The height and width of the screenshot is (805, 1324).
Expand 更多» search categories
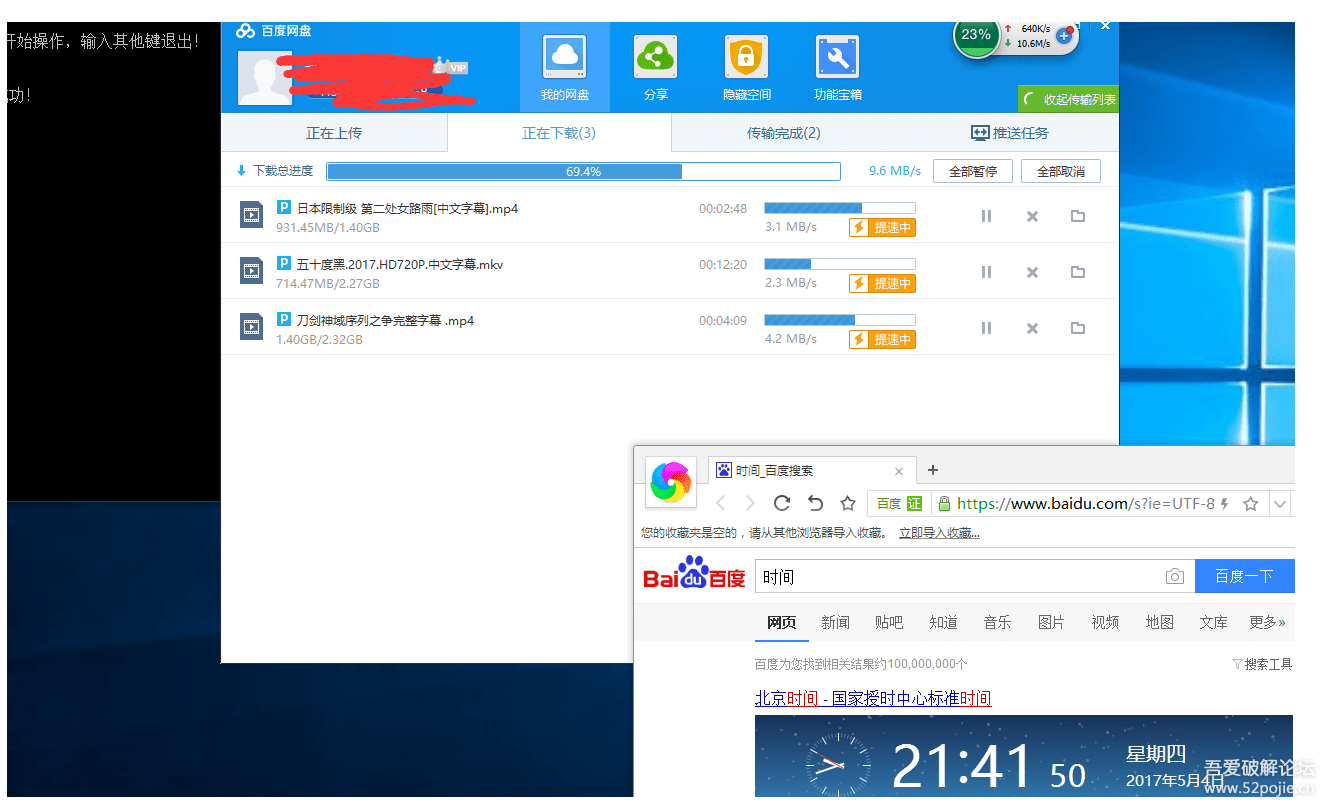pos(1267,622)
